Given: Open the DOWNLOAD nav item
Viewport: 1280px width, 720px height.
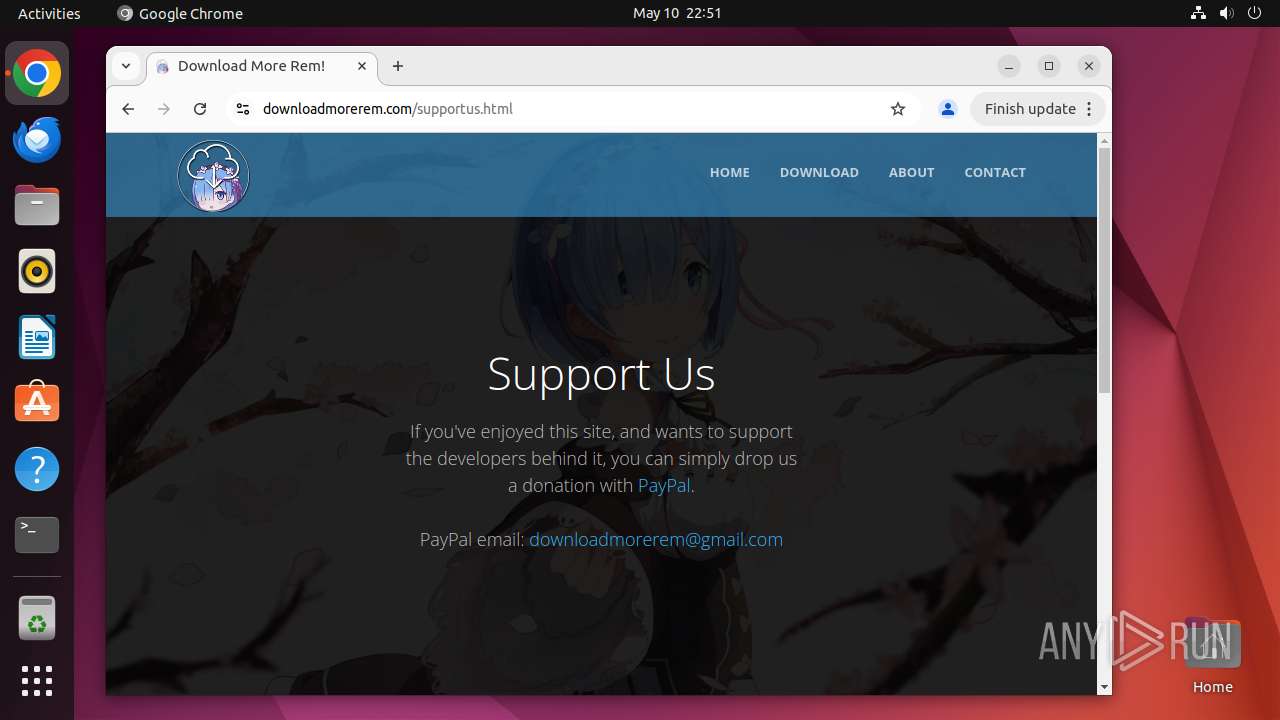Looking at the screenshot, I should pyautogui.click(x=819, y=173).
